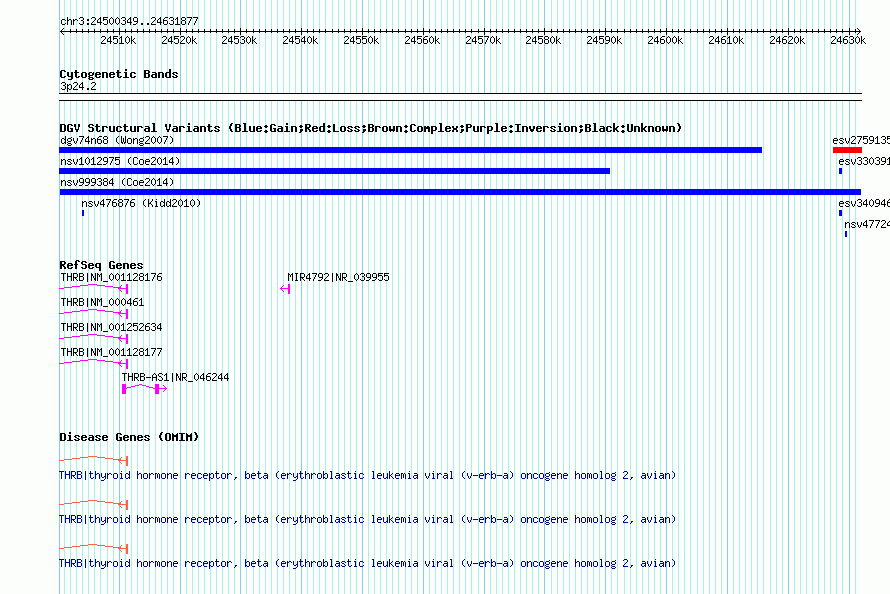Click the 3p24.2 band label
Screen dimensions: 890x594
[78, 86]
